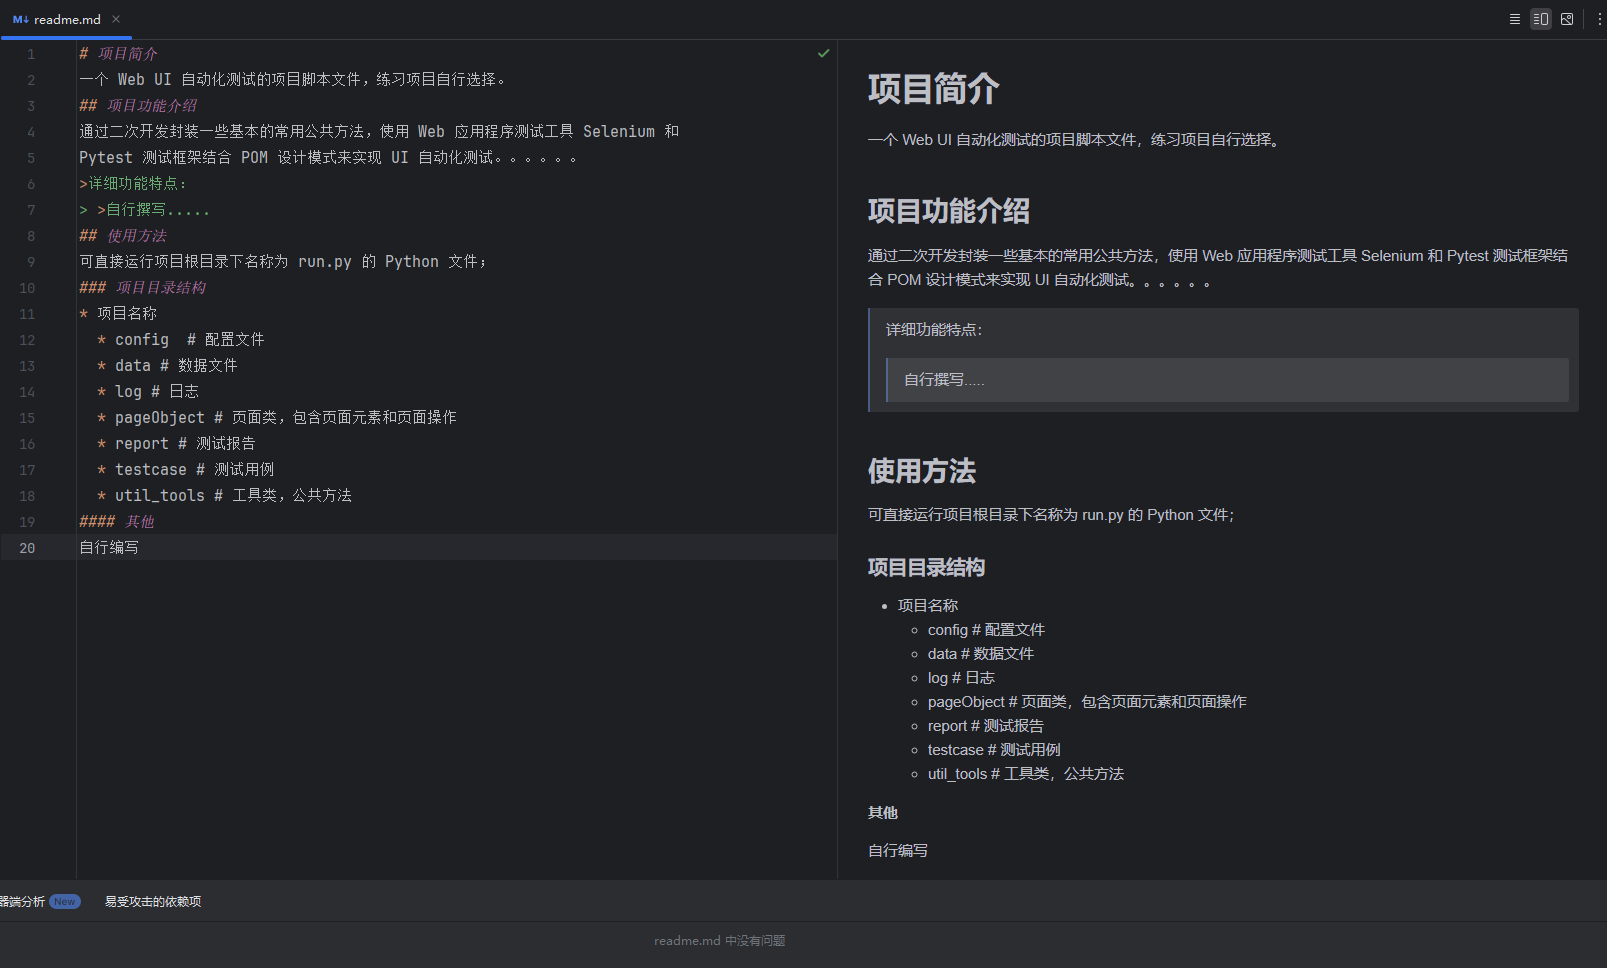
Task: Switch to preview-only view icon
Action: coord(1567,19)
